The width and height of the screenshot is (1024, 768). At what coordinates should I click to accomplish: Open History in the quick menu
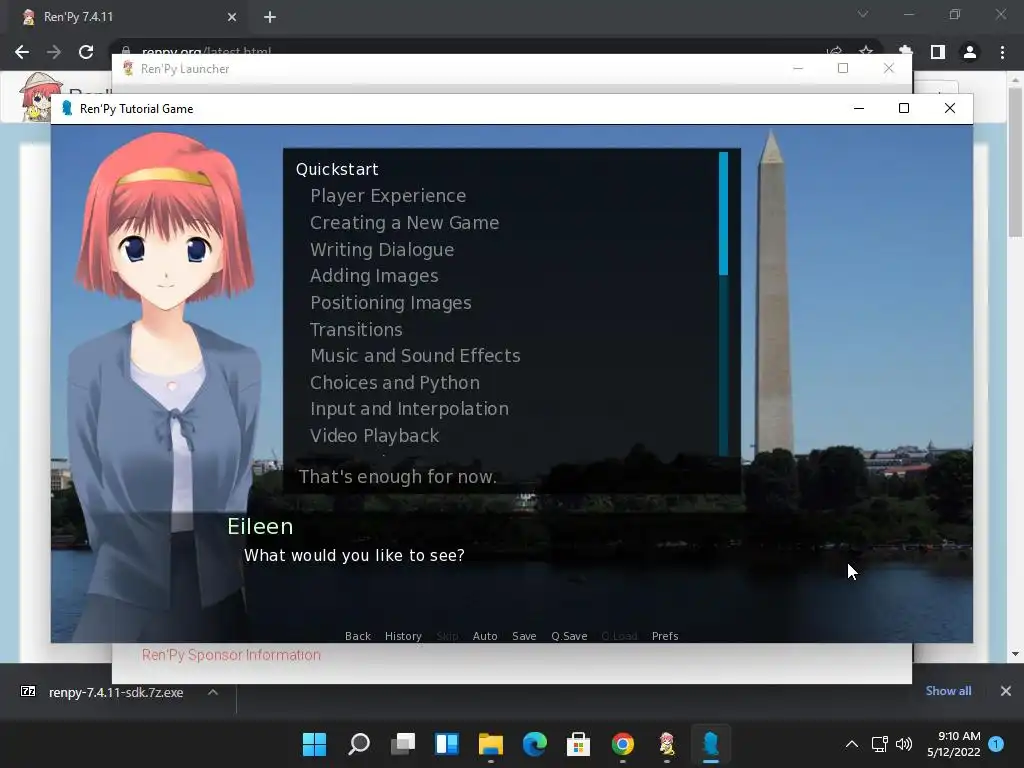[x=403, y=636]
